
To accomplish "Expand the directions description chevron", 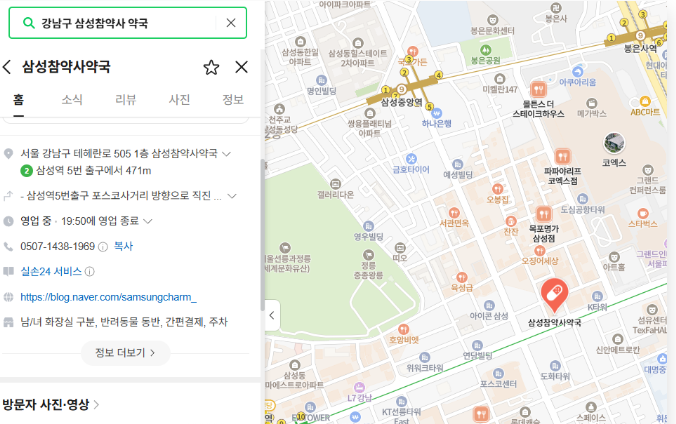I will coord(232,196).
